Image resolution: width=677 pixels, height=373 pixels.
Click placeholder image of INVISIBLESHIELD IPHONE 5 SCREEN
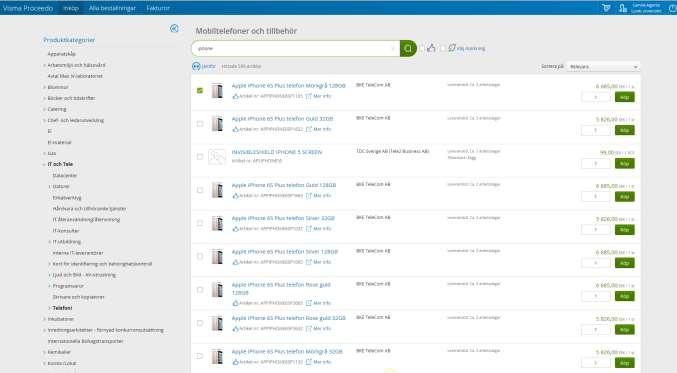click(217, 157)
